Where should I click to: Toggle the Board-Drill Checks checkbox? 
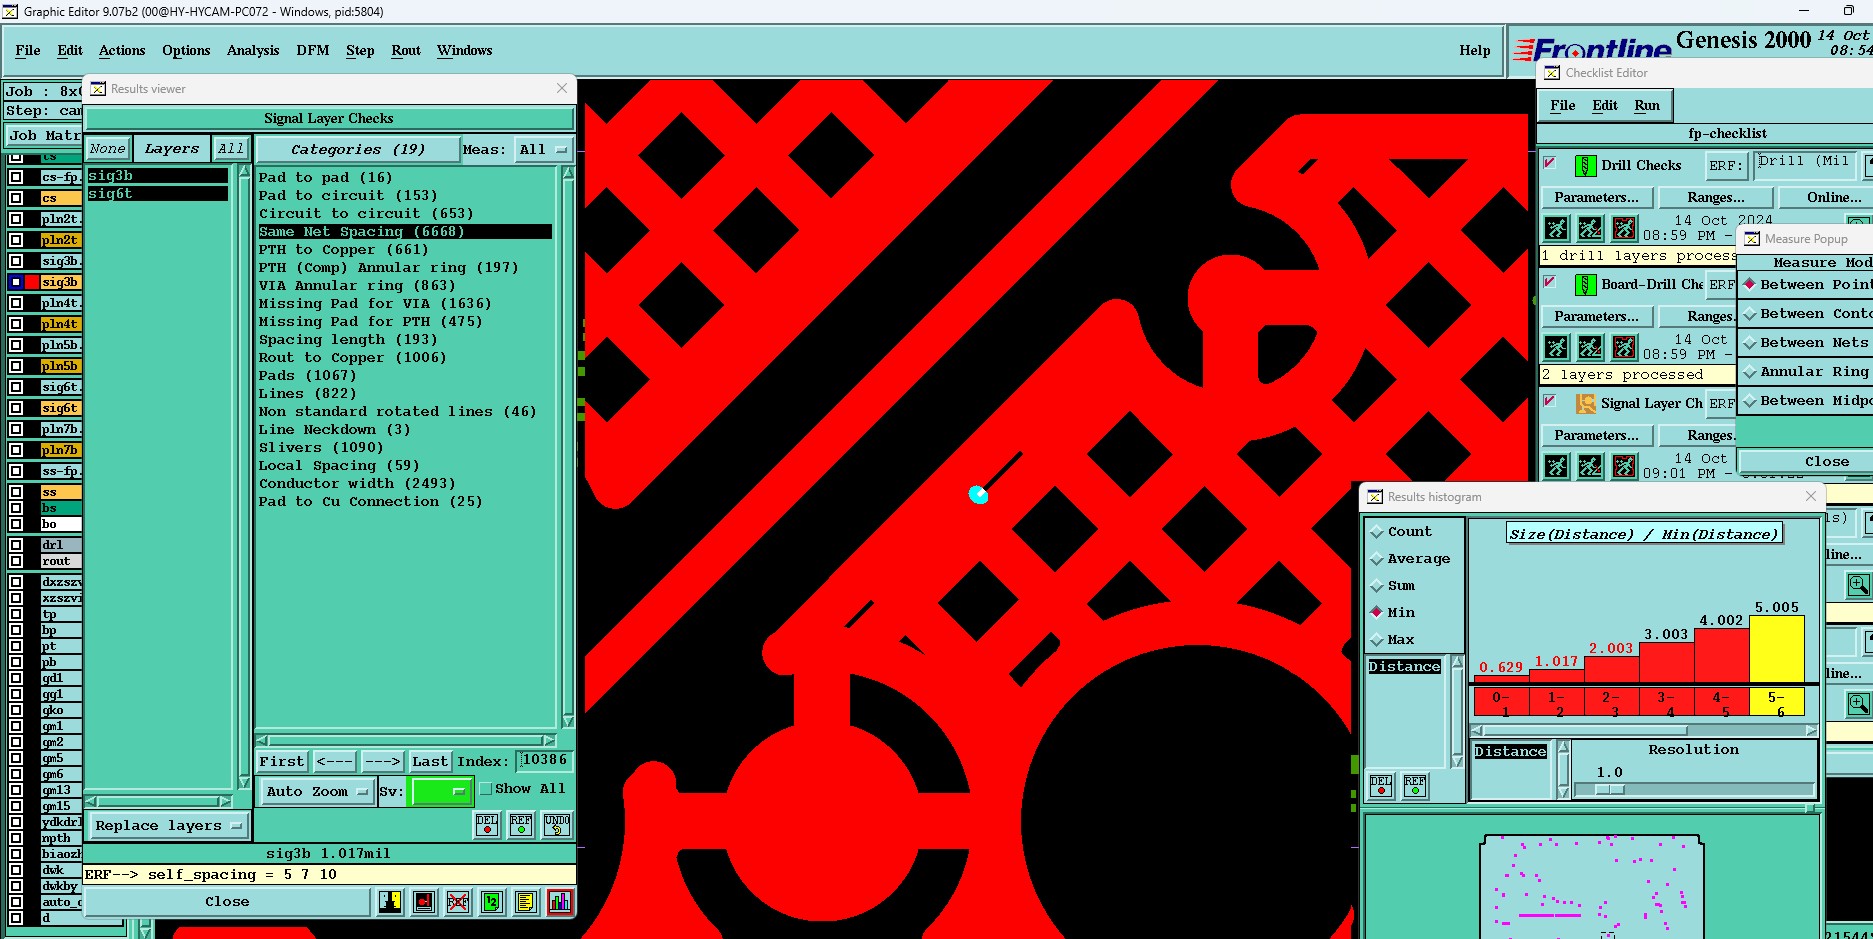(1549, 282)
